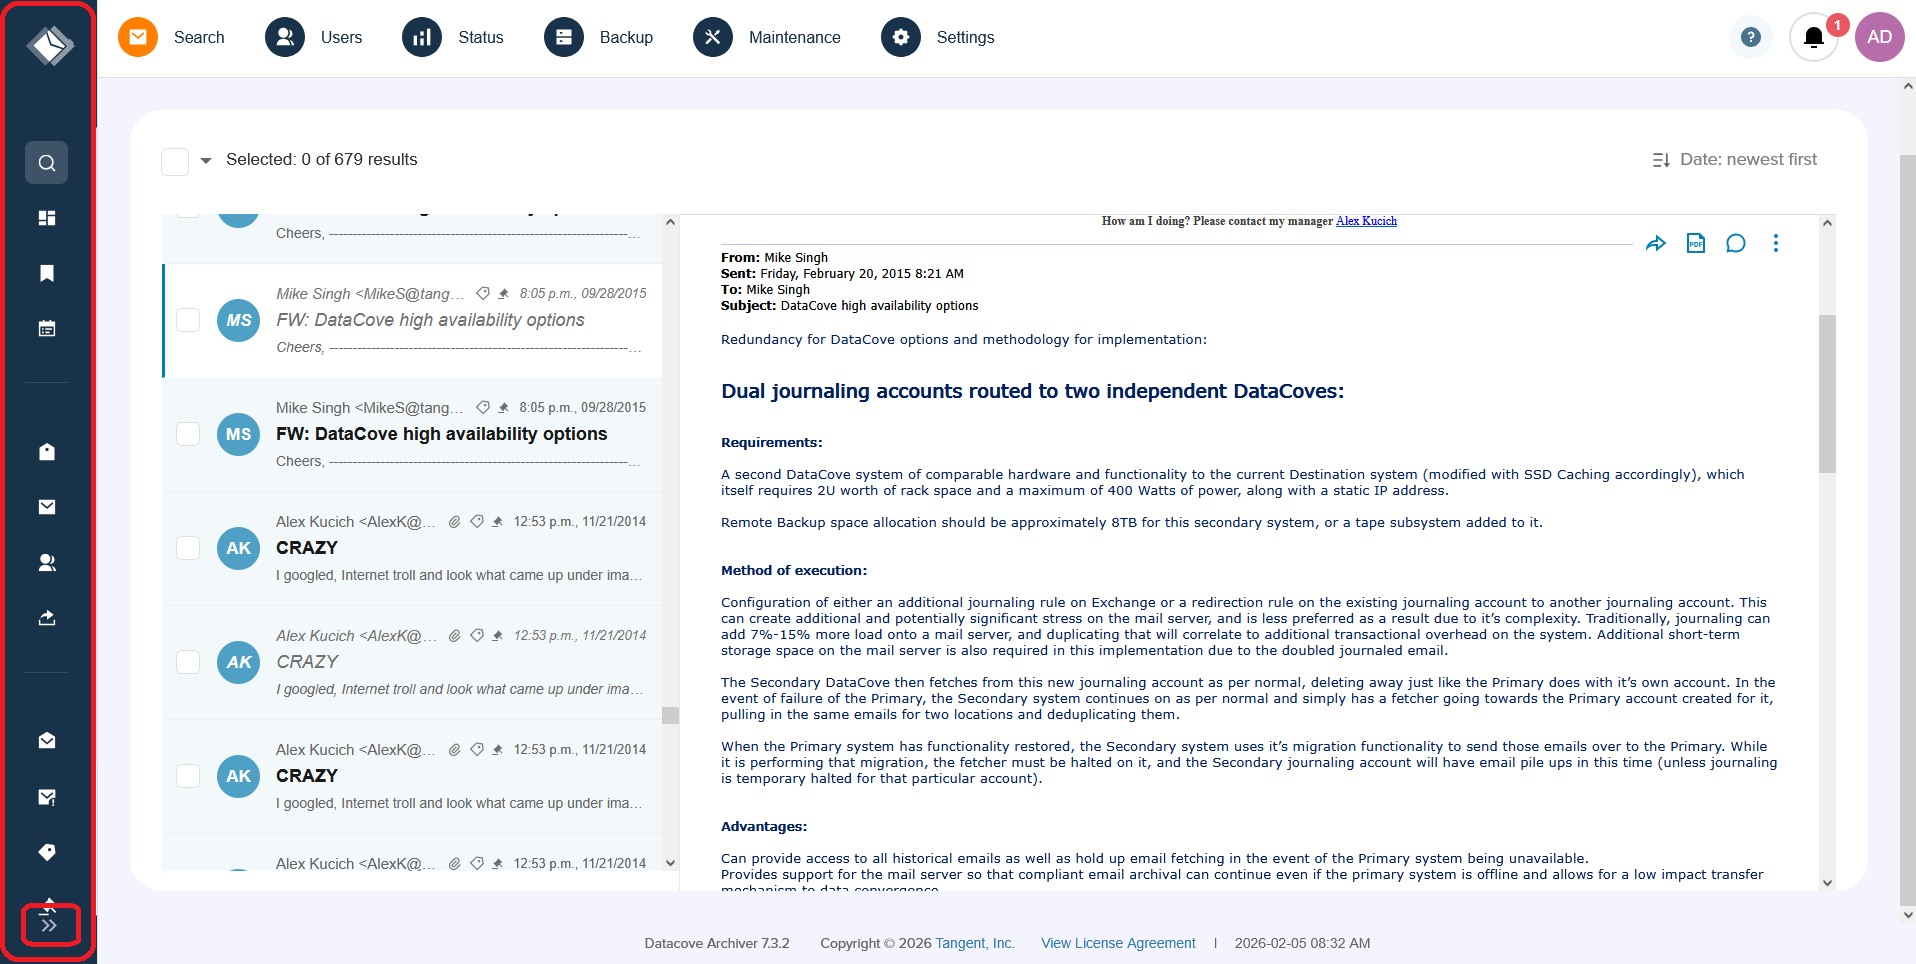This screenshot has height=964, width=1916.
Task: Check the last fully visible CRAZY email checkbox
Action: pyautogui.click(x=188, y=776)
